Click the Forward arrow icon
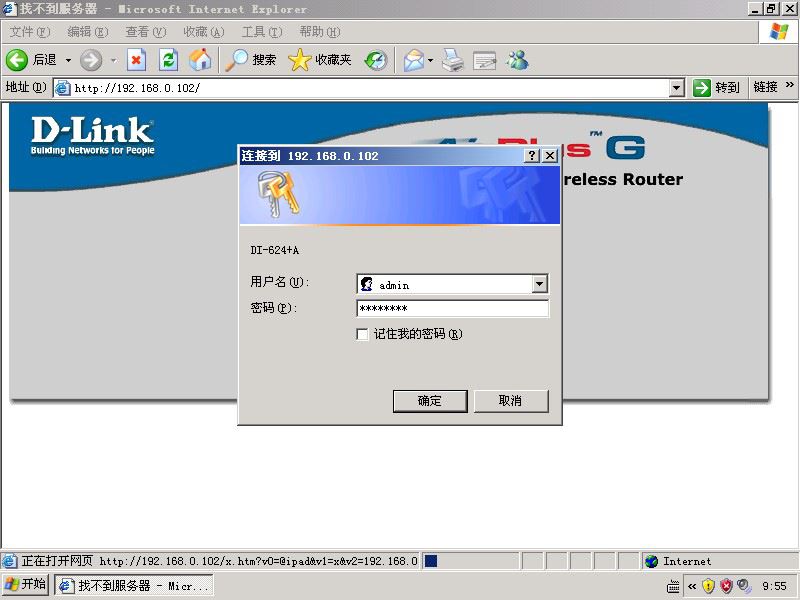 [91, 60]
